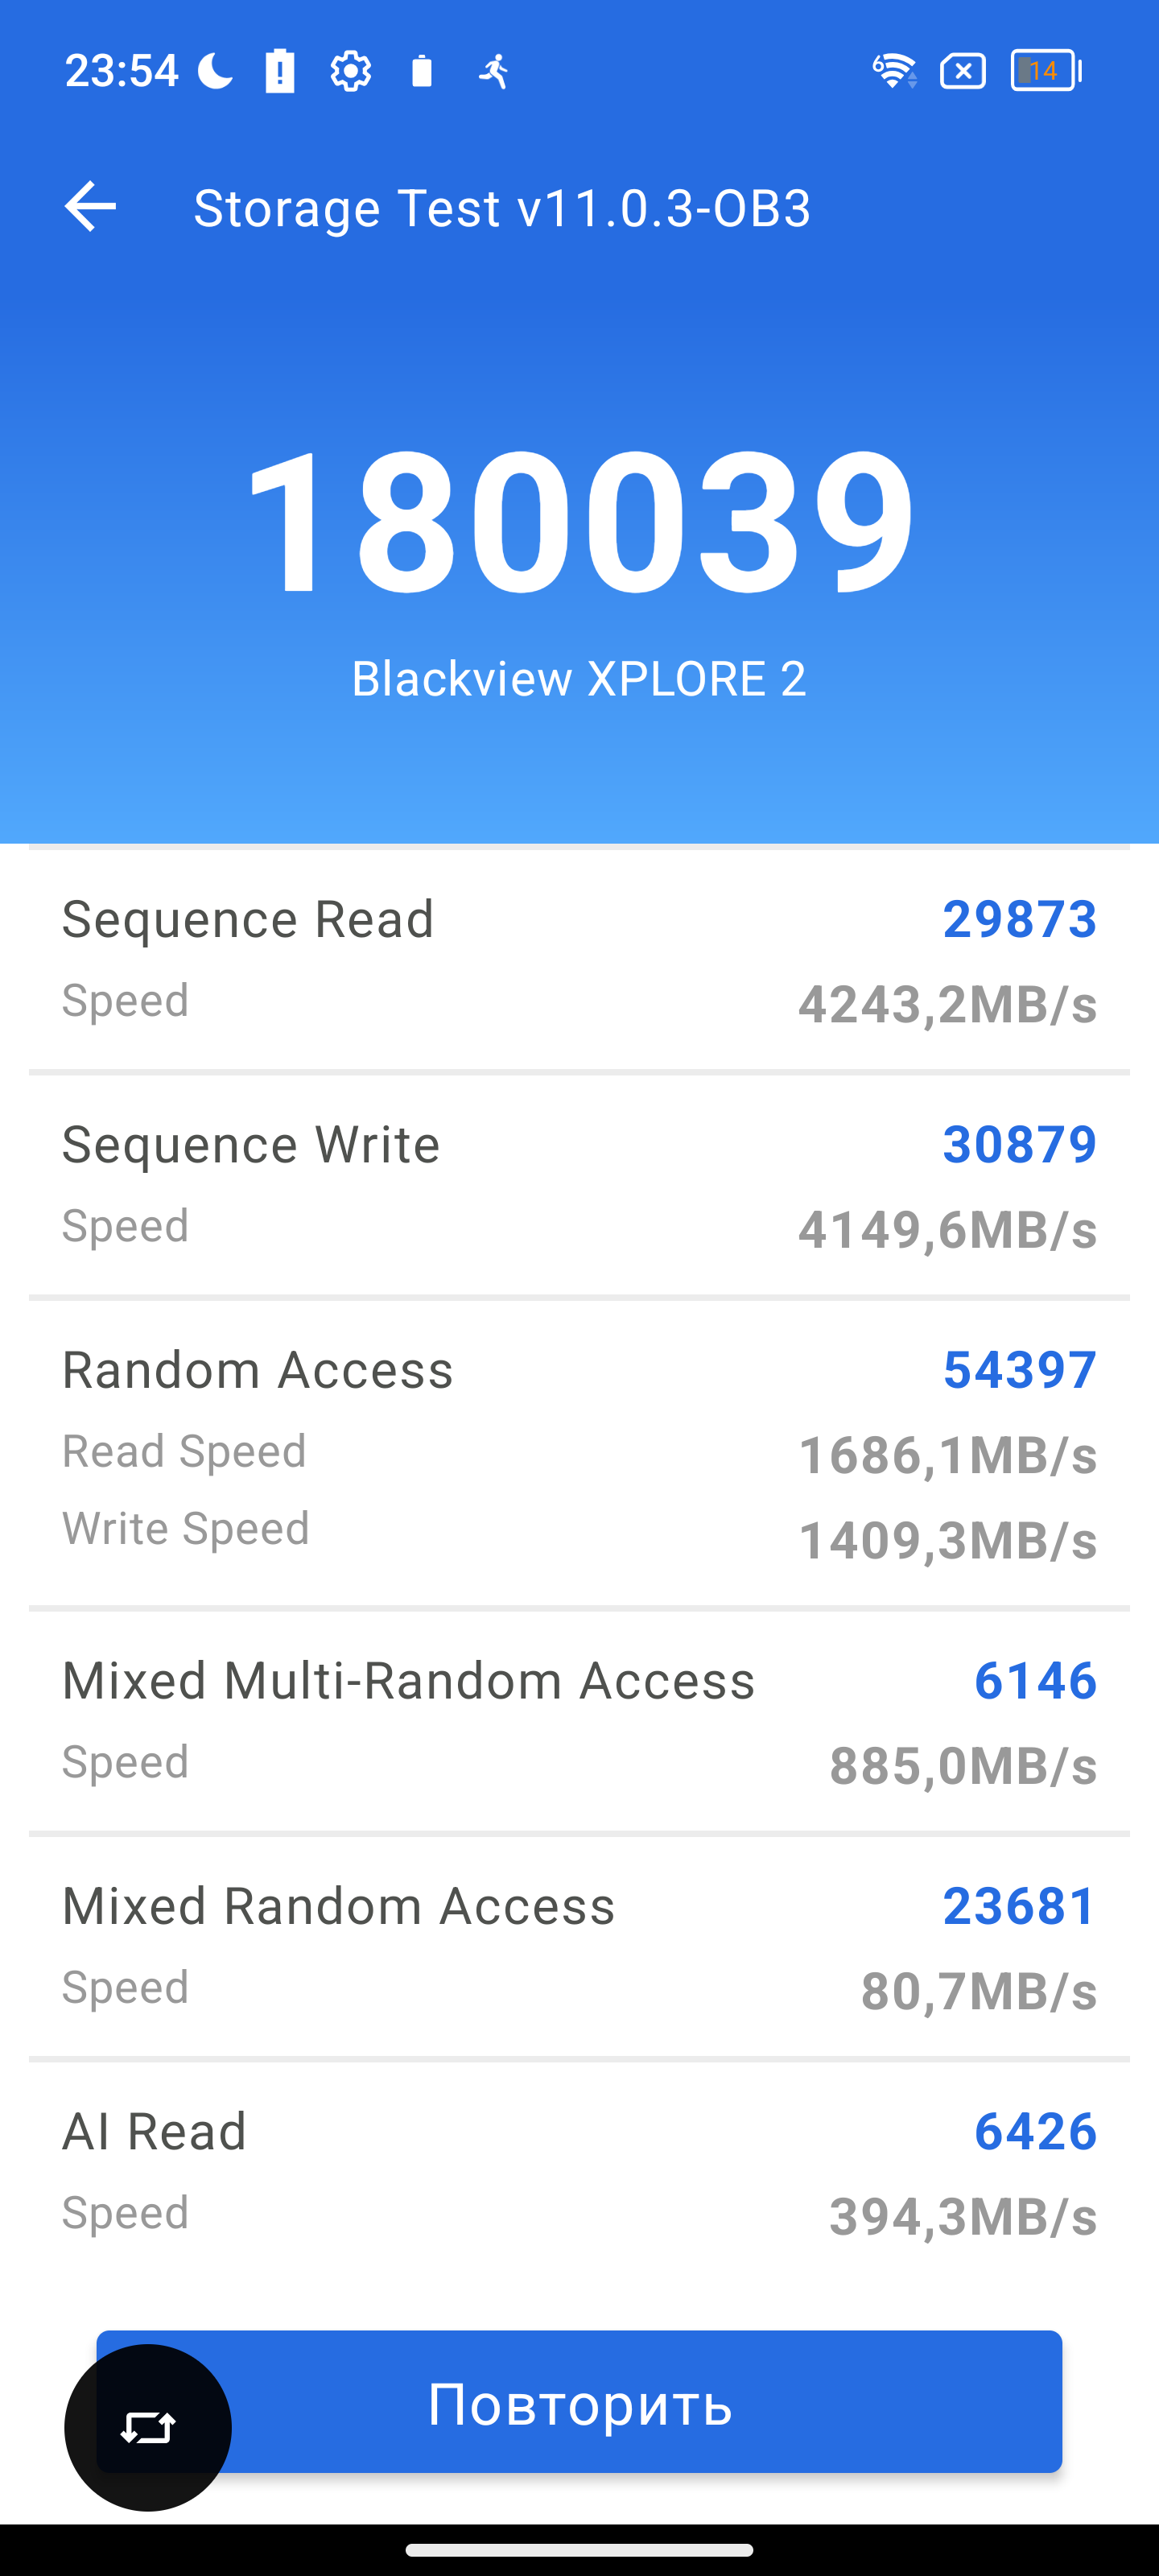Tap the bottom navigation gesture bar
Screen dimensions: 1159x2576
579,2549
